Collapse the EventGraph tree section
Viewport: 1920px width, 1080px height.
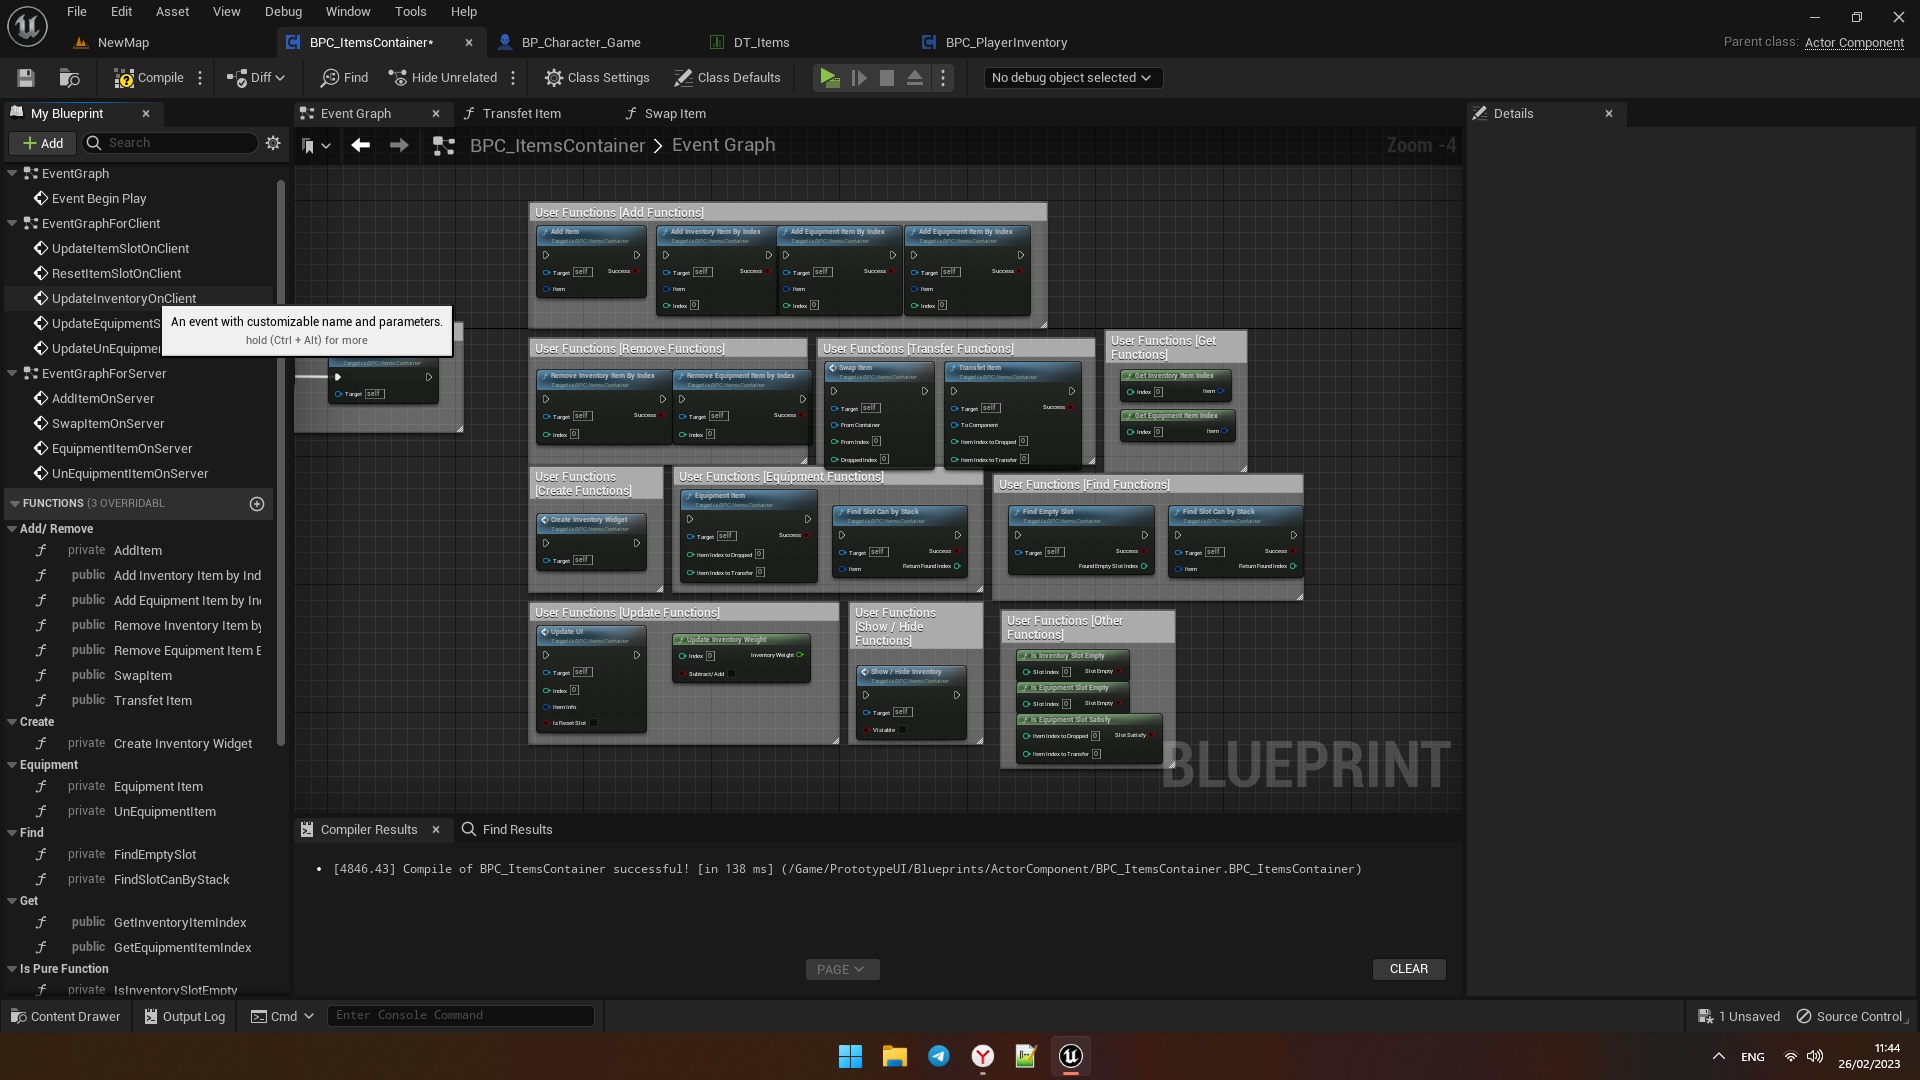tap(12, 173)
